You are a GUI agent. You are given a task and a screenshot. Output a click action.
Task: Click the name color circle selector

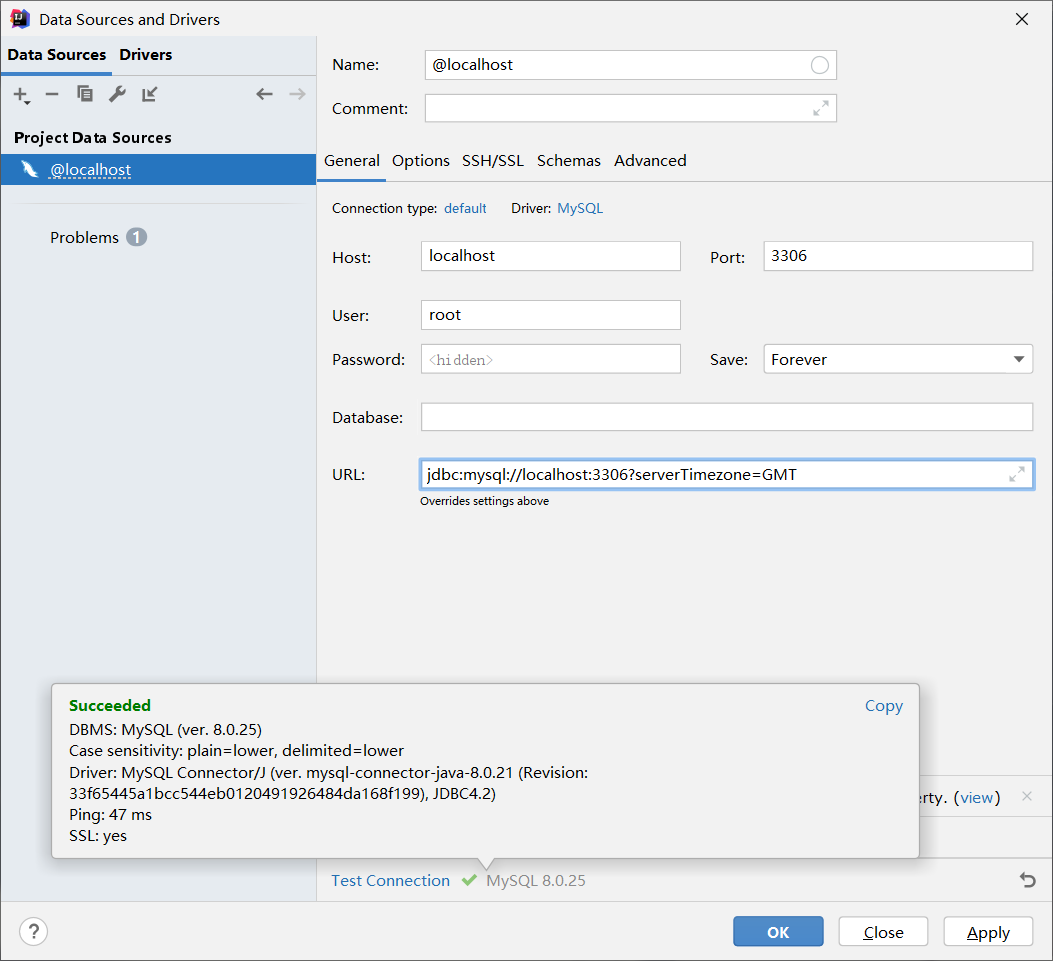(820, 65)
